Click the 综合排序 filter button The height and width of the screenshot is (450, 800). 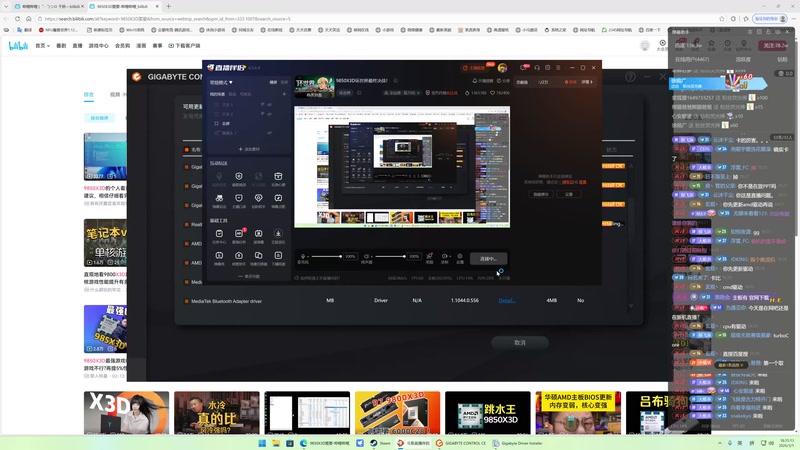point(99,118)
